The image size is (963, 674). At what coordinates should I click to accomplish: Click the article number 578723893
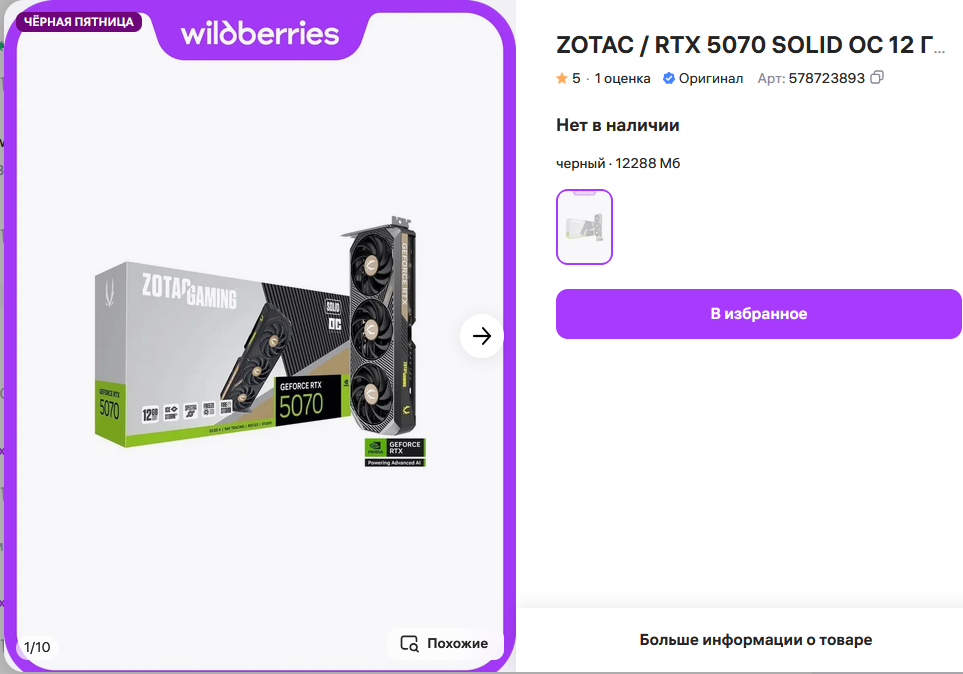(827, 78)
